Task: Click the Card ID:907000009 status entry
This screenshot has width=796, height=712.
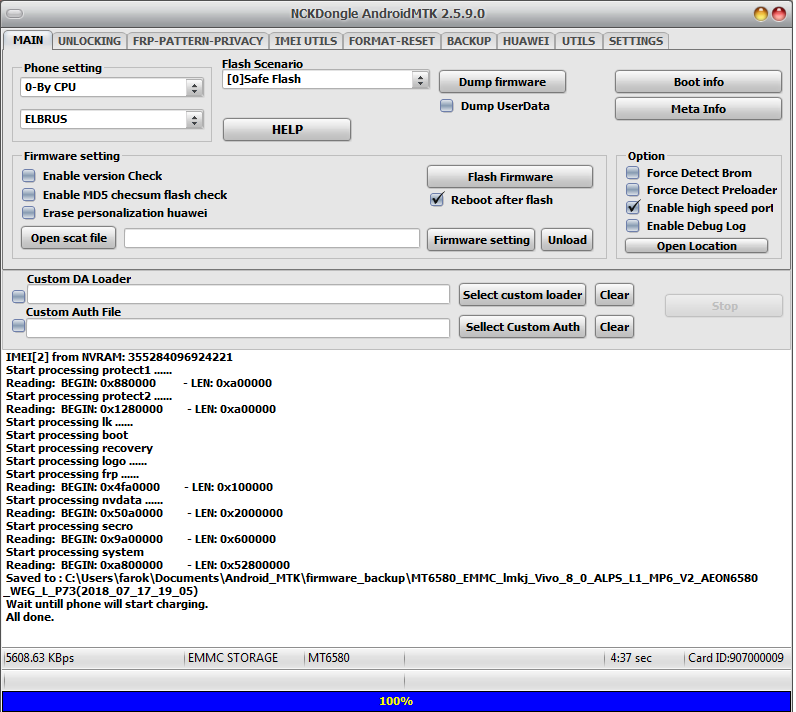Action: click(x=736, y=658)
